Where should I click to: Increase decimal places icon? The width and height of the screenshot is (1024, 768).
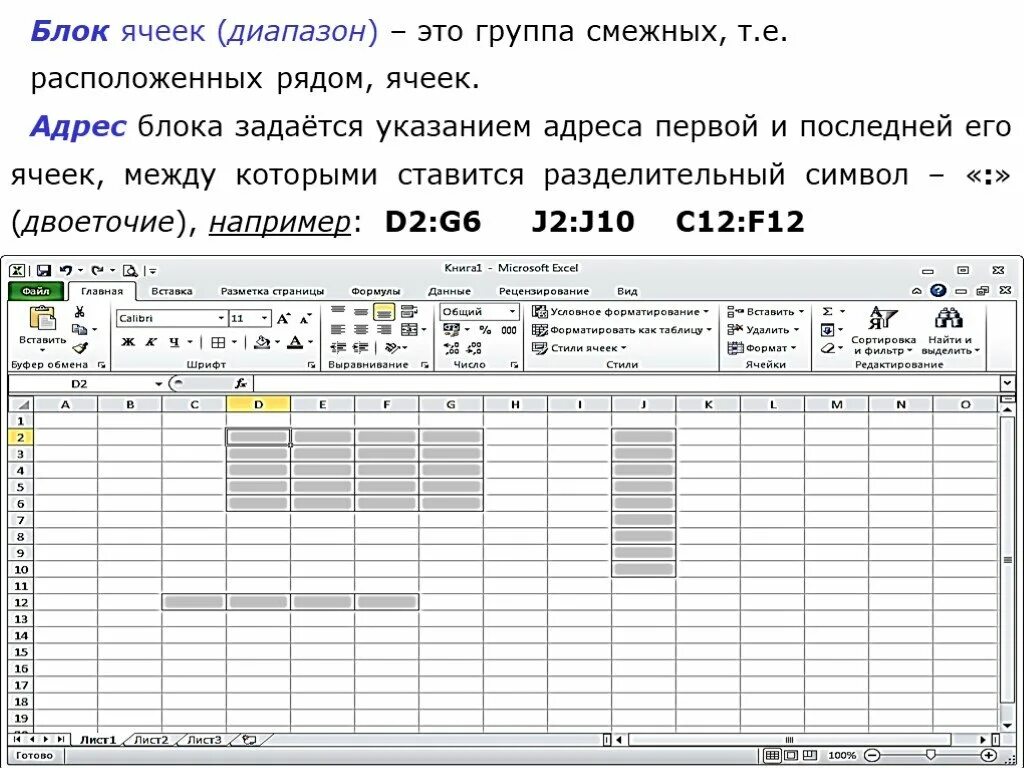(451, 349)
